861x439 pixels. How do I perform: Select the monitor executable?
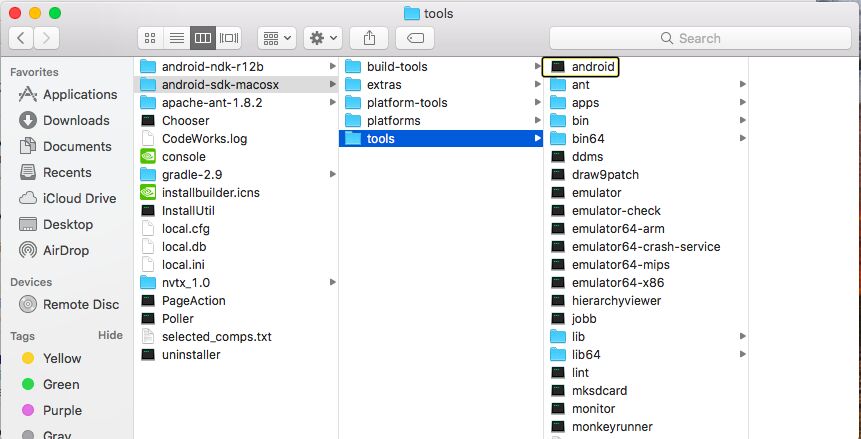tap(583, 409)
